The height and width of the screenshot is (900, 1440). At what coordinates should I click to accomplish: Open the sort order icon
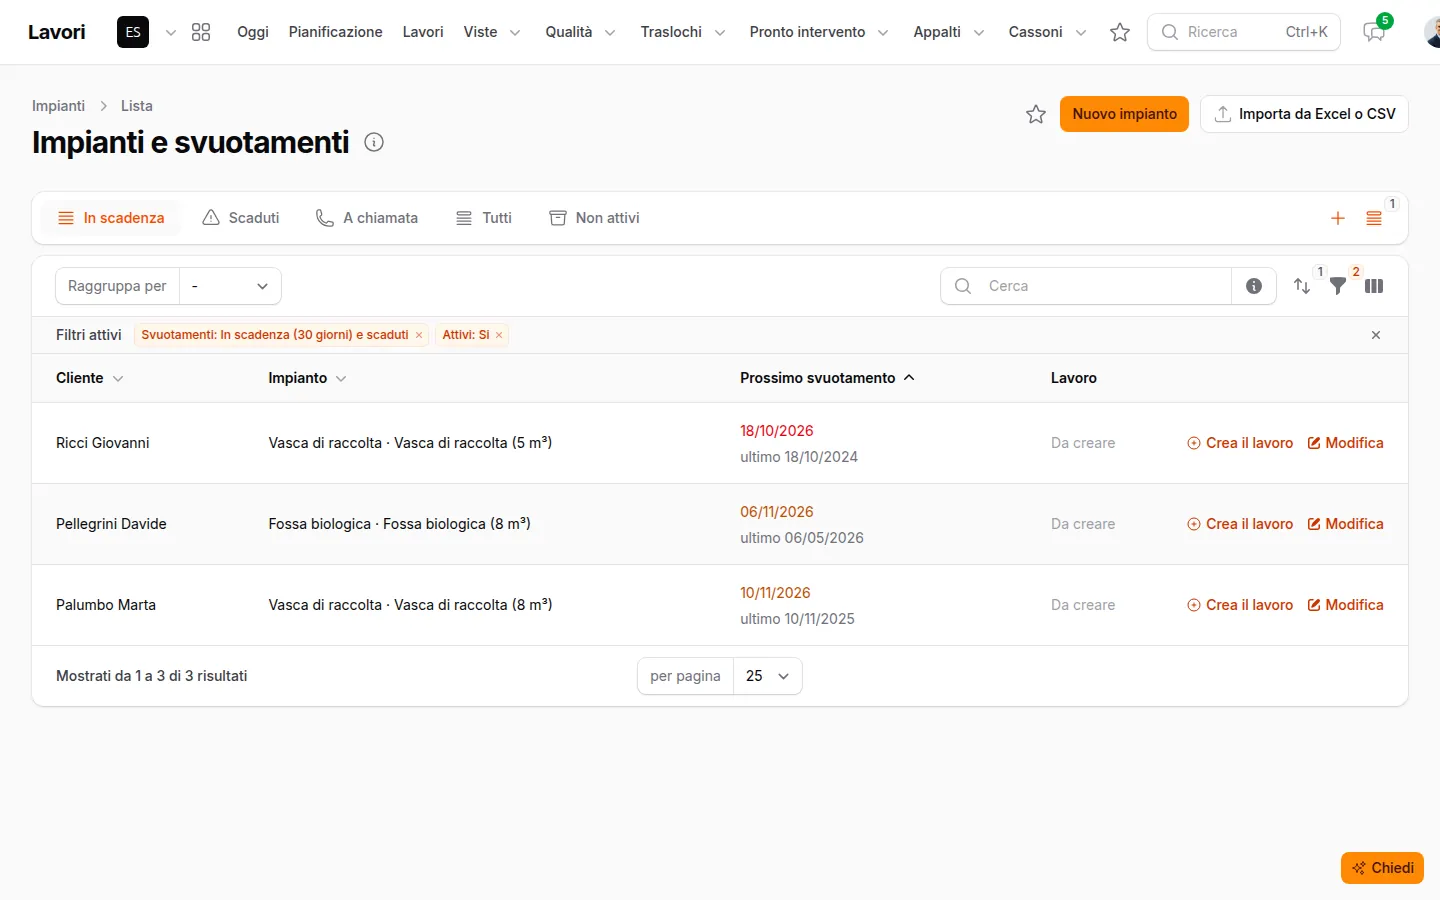tap(1302, 286)
